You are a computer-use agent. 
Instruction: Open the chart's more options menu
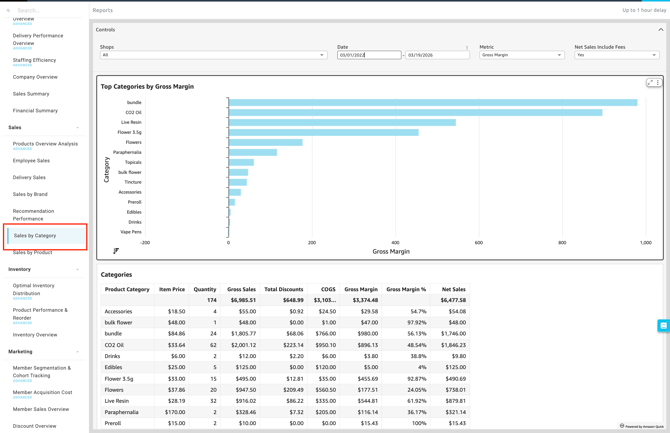(658, 83)
